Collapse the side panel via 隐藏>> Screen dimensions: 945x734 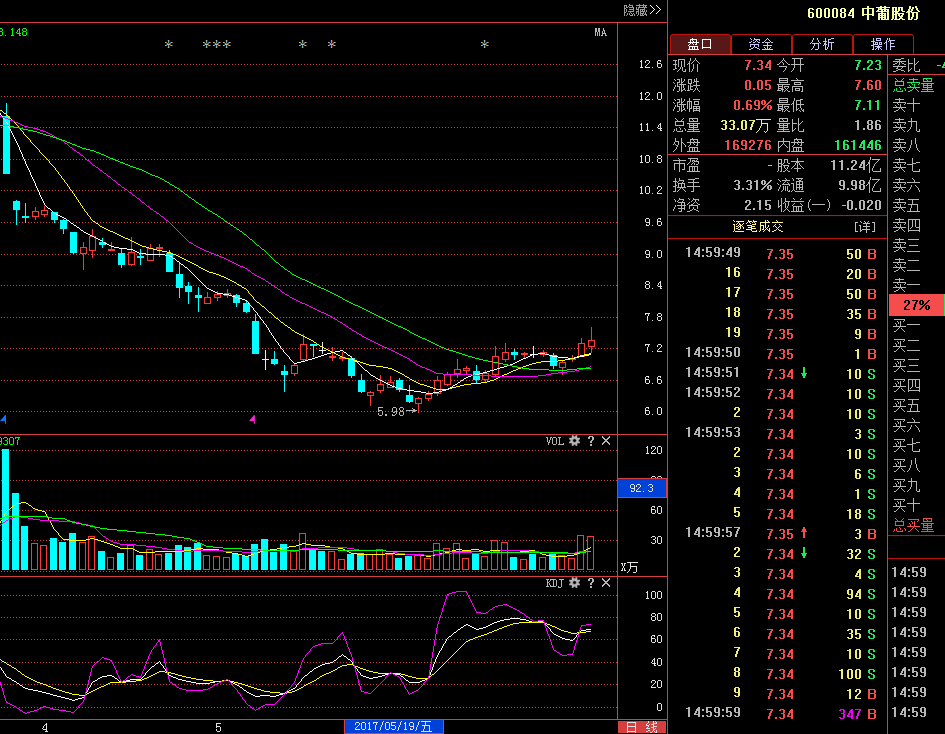642,10
